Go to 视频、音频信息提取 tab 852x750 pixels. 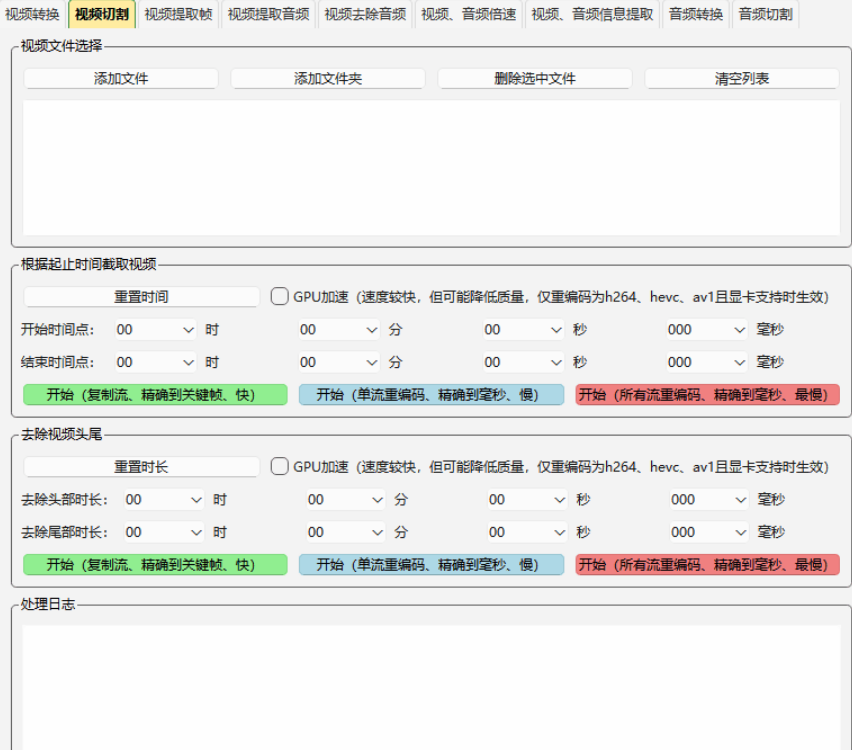[592, 14]
